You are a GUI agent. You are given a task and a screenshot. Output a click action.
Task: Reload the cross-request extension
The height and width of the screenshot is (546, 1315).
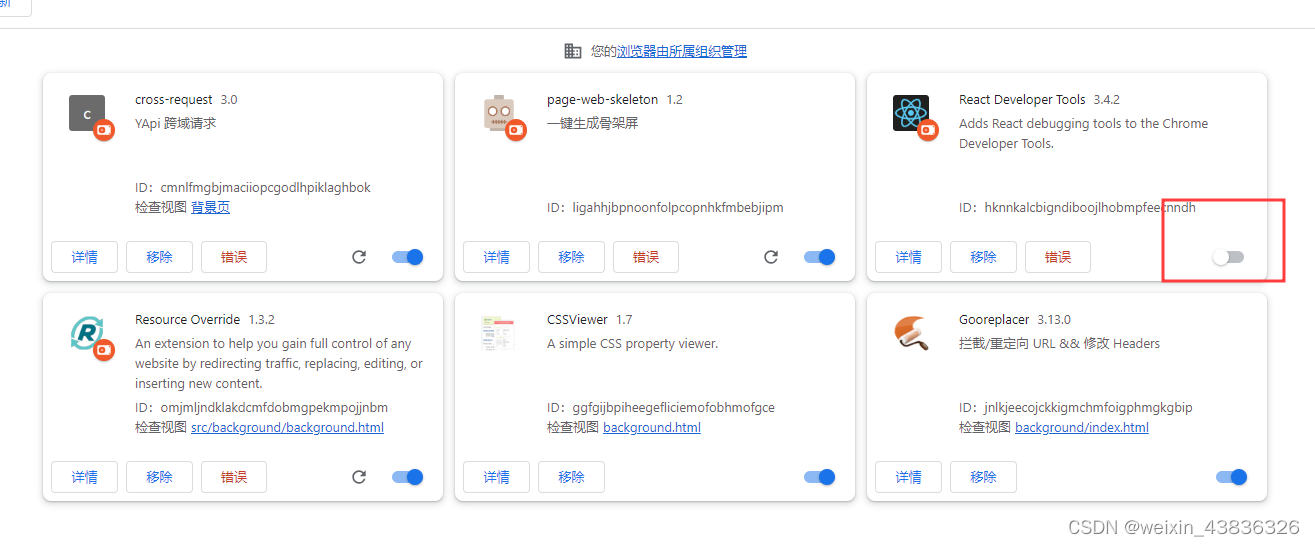click(359, 257)
